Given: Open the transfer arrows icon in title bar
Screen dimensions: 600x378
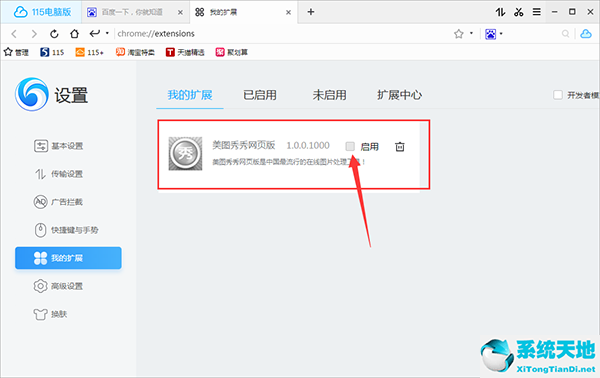Looking at the screenshot, I should (x=500, y=12).
